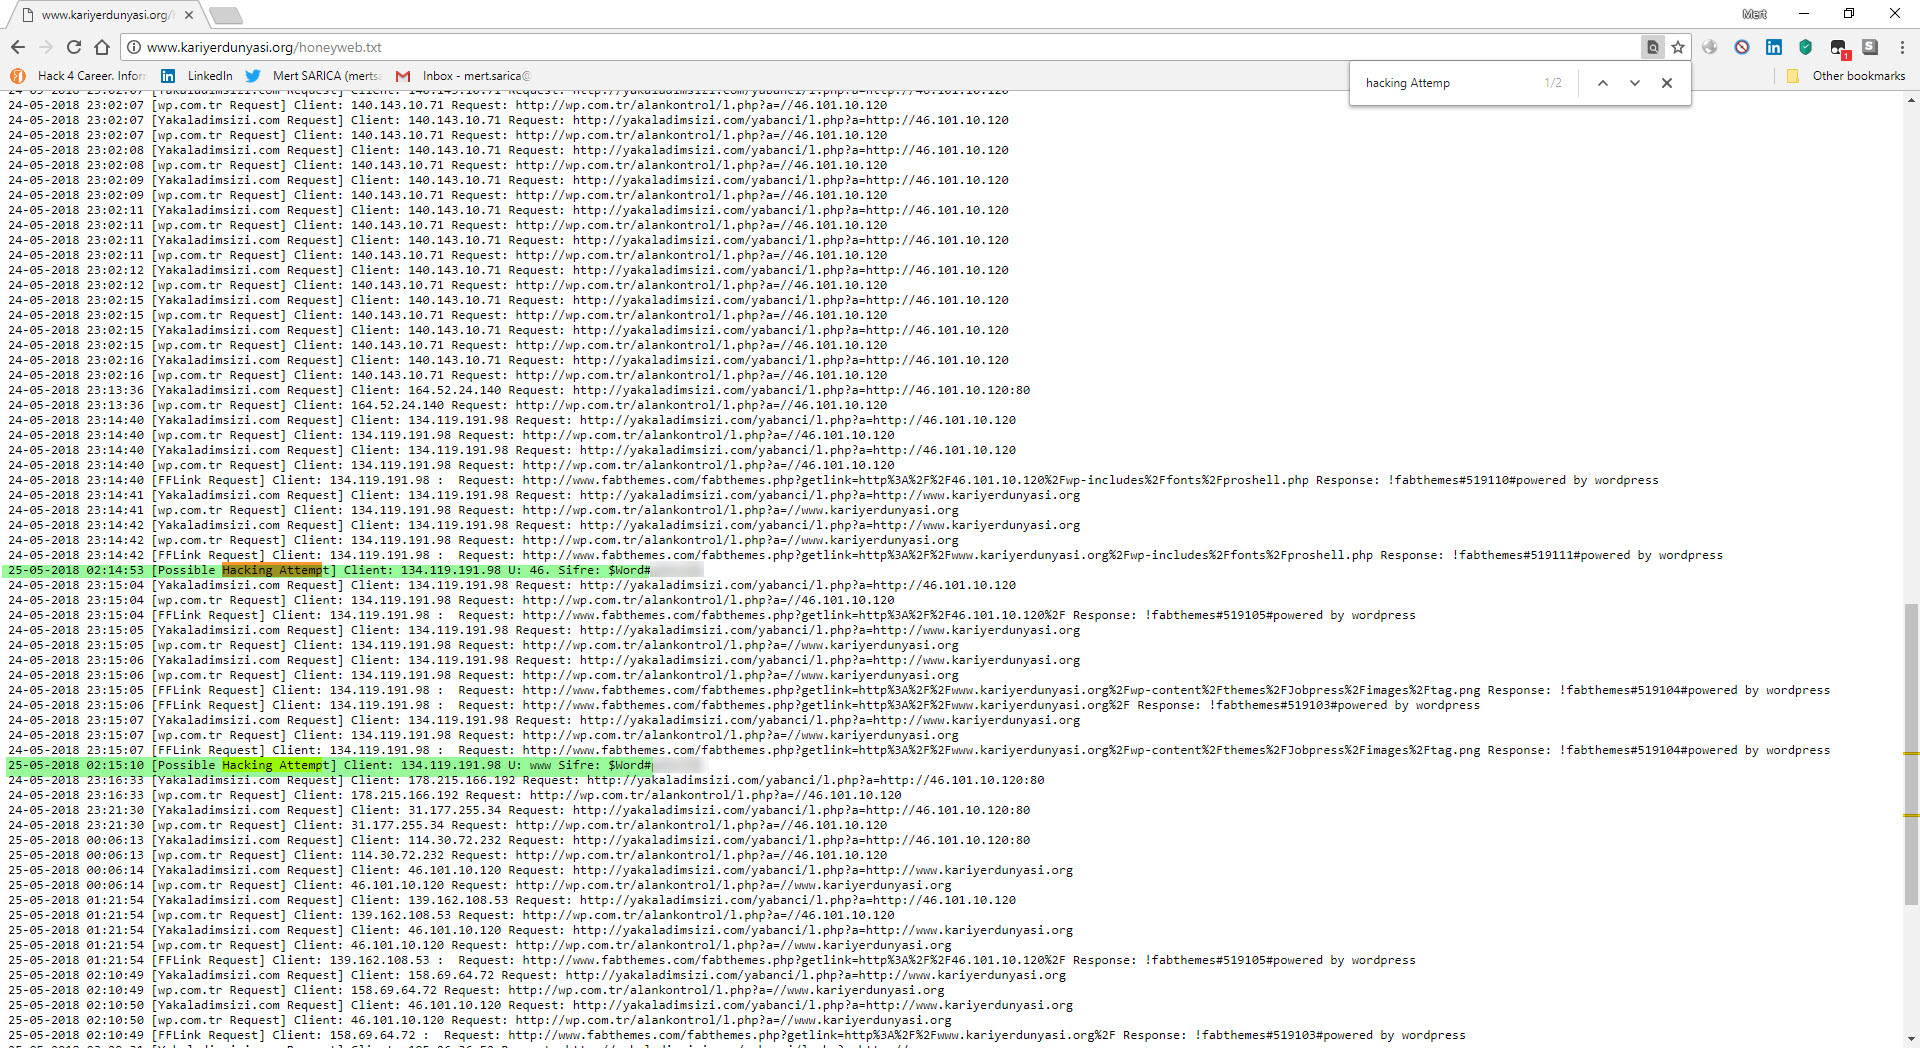Click client IP 114.30.72.232 in Yakaladimsizi line
The width and height of the screenshot is (1920, 1048).
[x=454, y=840]
